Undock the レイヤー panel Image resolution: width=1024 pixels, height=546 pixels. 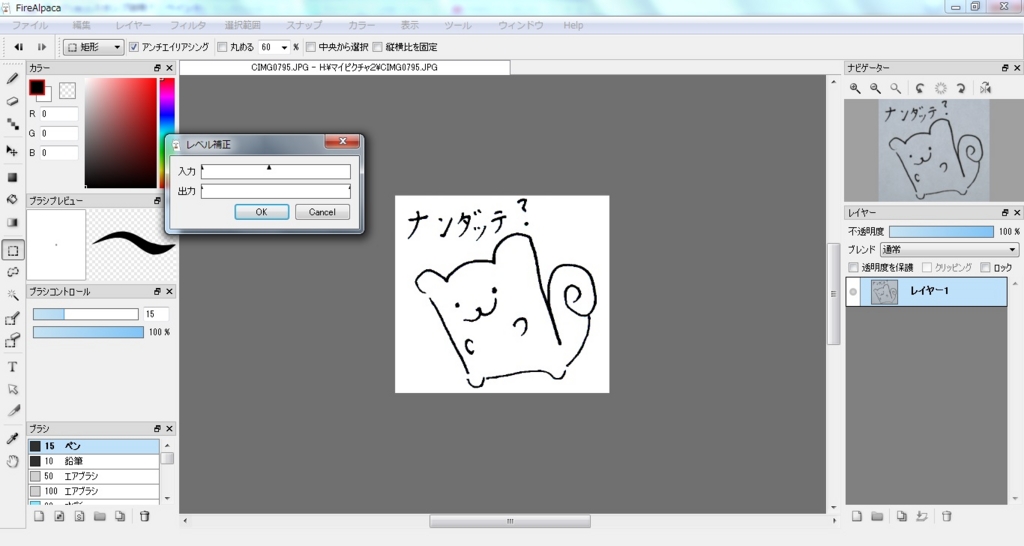[x=1005, y=213]
